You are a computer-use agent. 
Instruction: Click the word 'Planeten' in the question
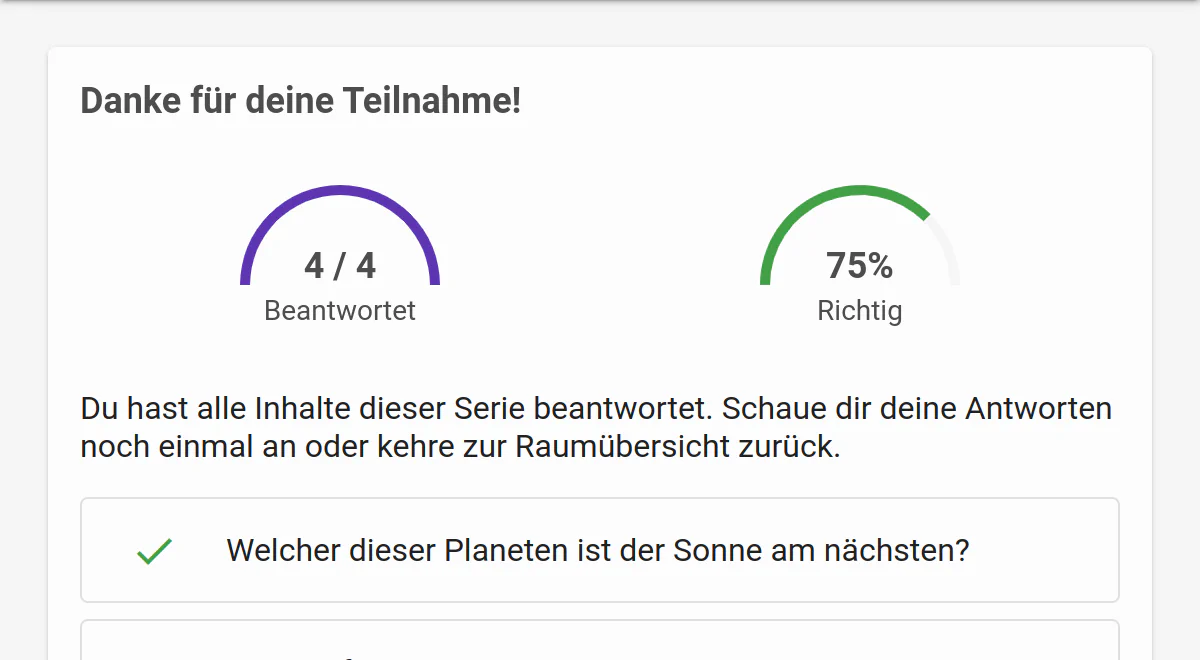point(504,551)
